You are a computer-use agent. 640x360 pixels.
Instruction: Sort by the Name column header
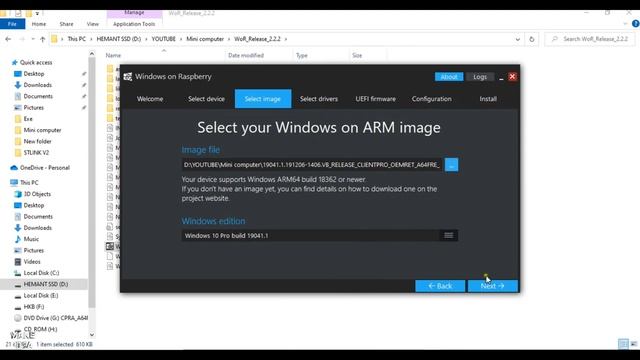click(x=113, y=56)
